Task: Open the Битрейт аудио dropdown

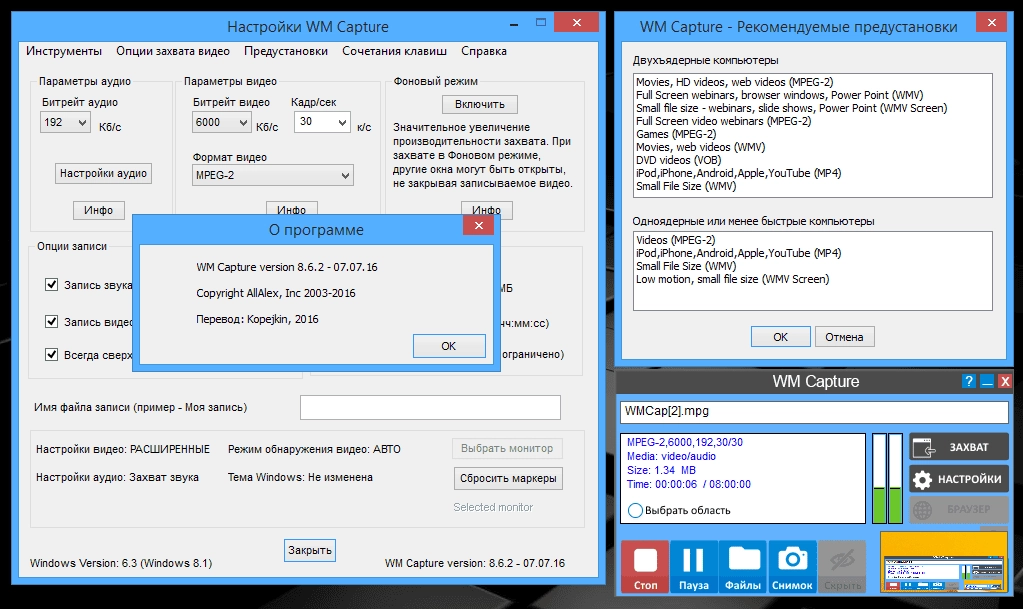Action: tap(65, 122)
